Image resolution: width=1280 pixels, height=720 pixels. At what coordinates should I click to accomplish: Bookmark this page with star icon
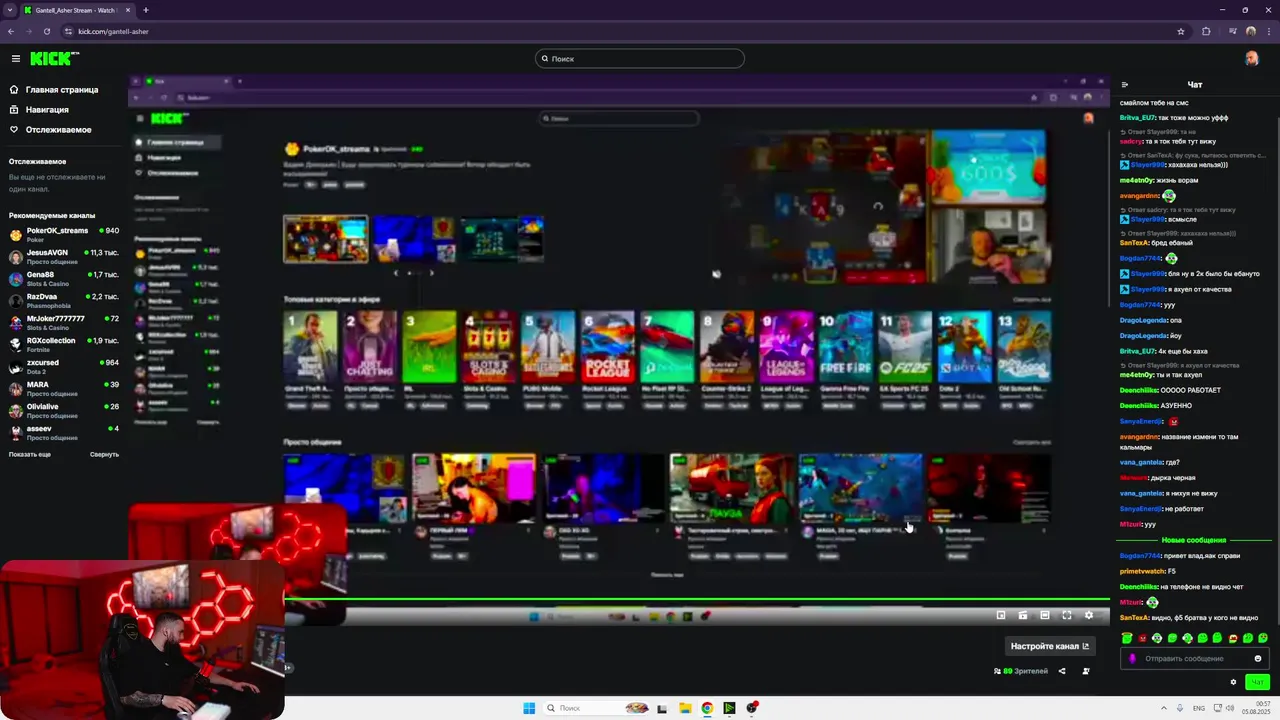1181,31
